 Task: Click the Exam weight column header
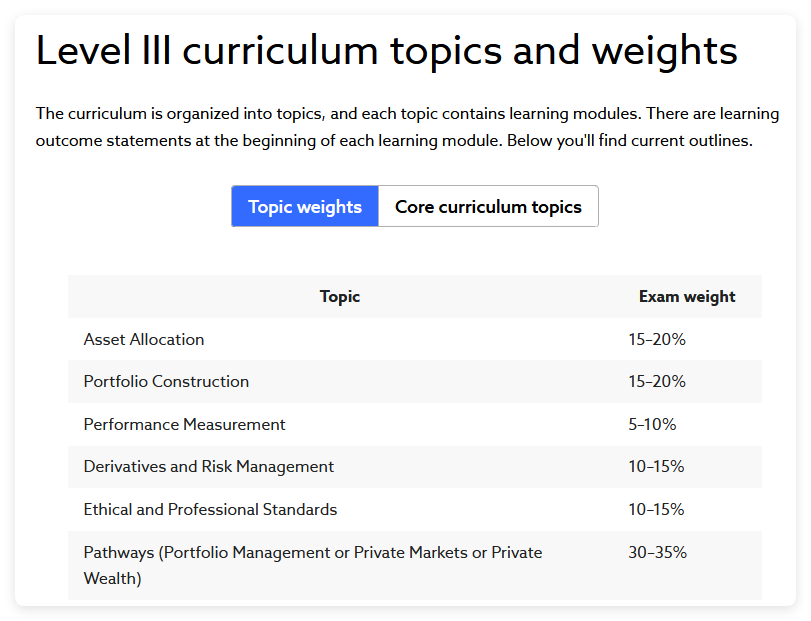pyautogui.click(x=687, y=296)
